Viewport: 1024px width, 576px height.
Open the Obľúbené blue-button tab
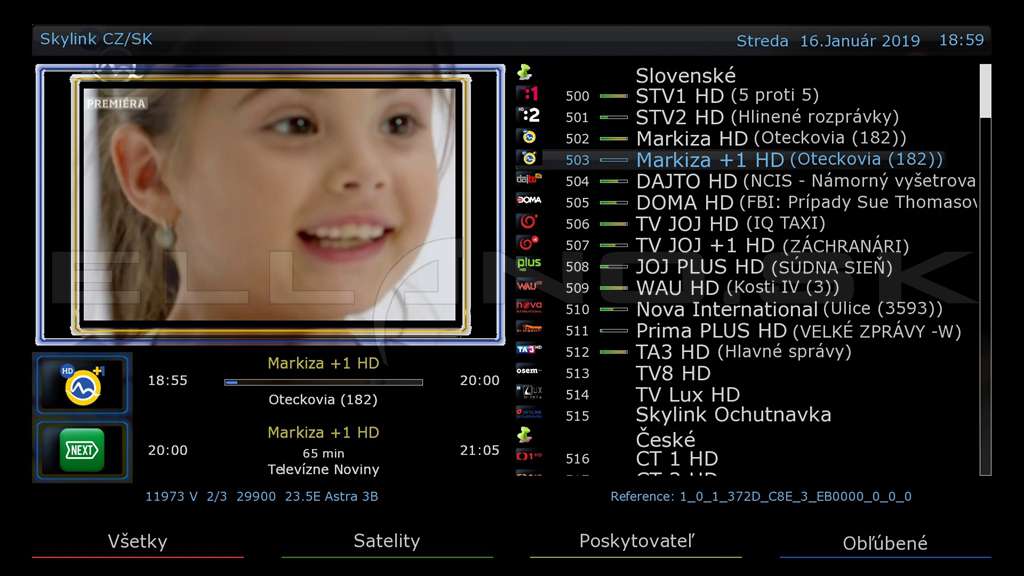[885, 542]
